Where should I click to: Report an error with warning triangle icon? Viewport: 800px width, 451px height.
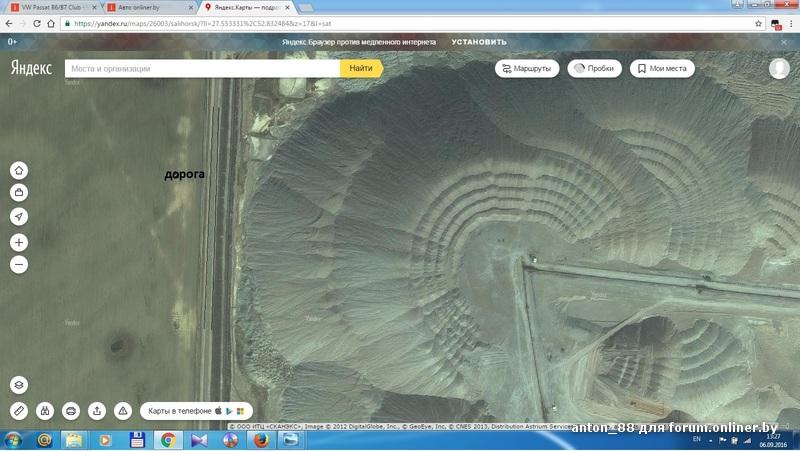point(123,411)
